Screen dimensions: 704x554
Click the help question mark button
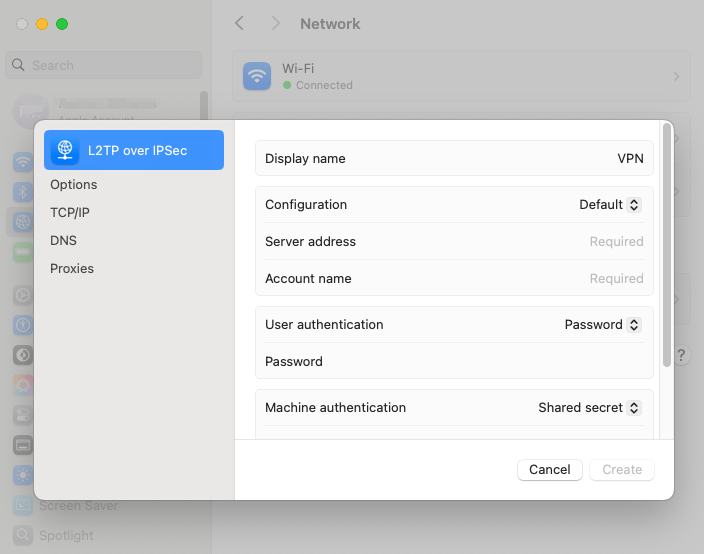pyautogui.click(x=681, y=355)
